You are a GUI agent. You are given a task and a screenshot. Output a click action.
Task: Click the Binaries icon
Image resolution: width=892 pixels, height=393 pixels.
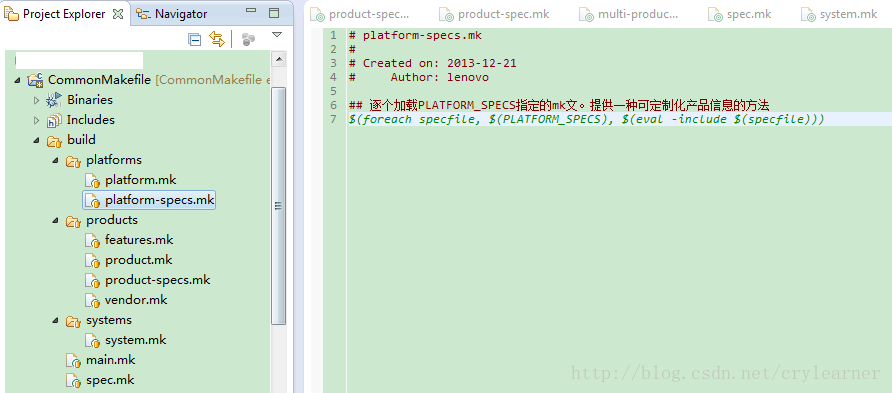pos(54,100)
